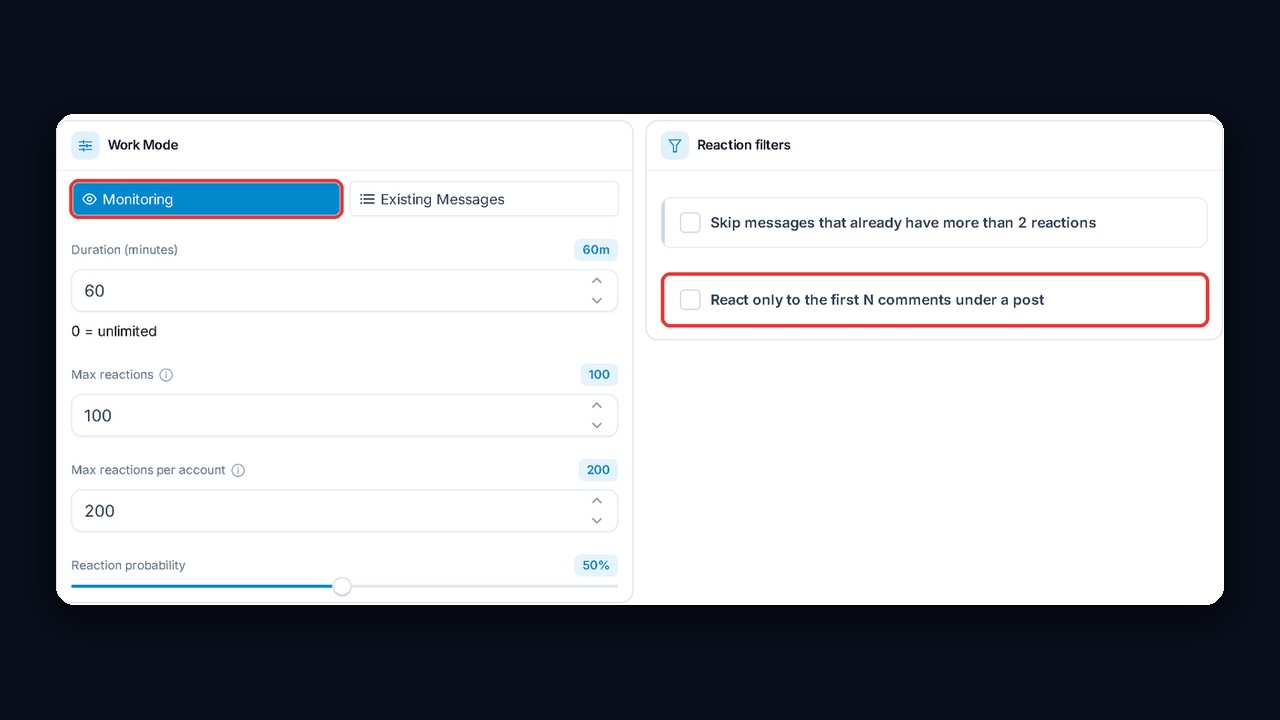This screenshot has width=1280, height=720.
Task: Click the Reaction filters heading text
Action: tap(744, 145)
